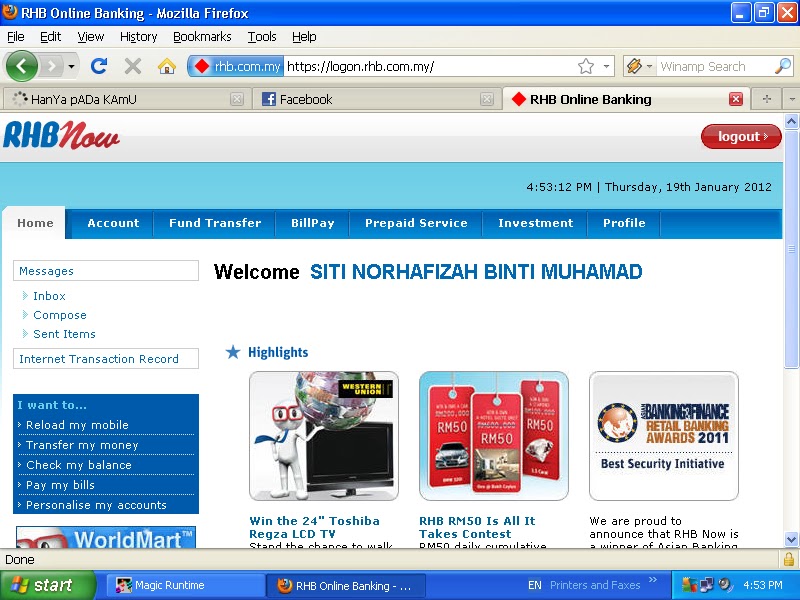Open the Sent Items link
The height and width of the screenshot is (600, 800).
[x=64, y=334]
